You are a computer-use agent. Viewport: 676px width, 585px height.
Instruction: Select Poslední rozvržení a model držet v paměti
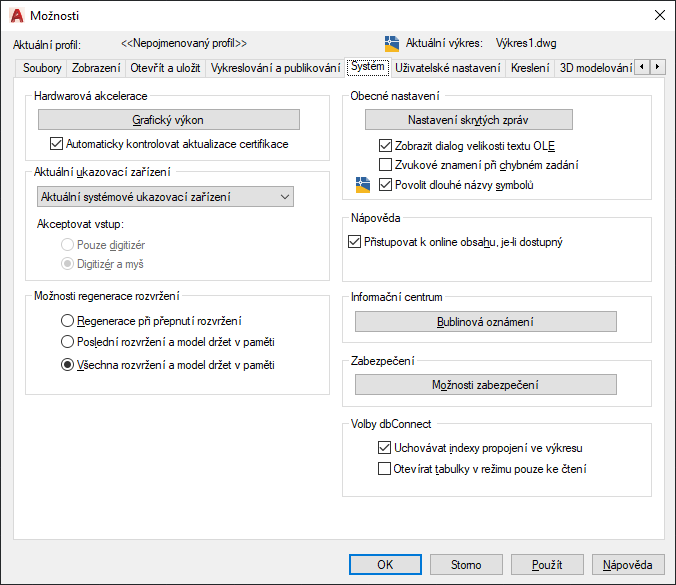[x=68, y=343]
